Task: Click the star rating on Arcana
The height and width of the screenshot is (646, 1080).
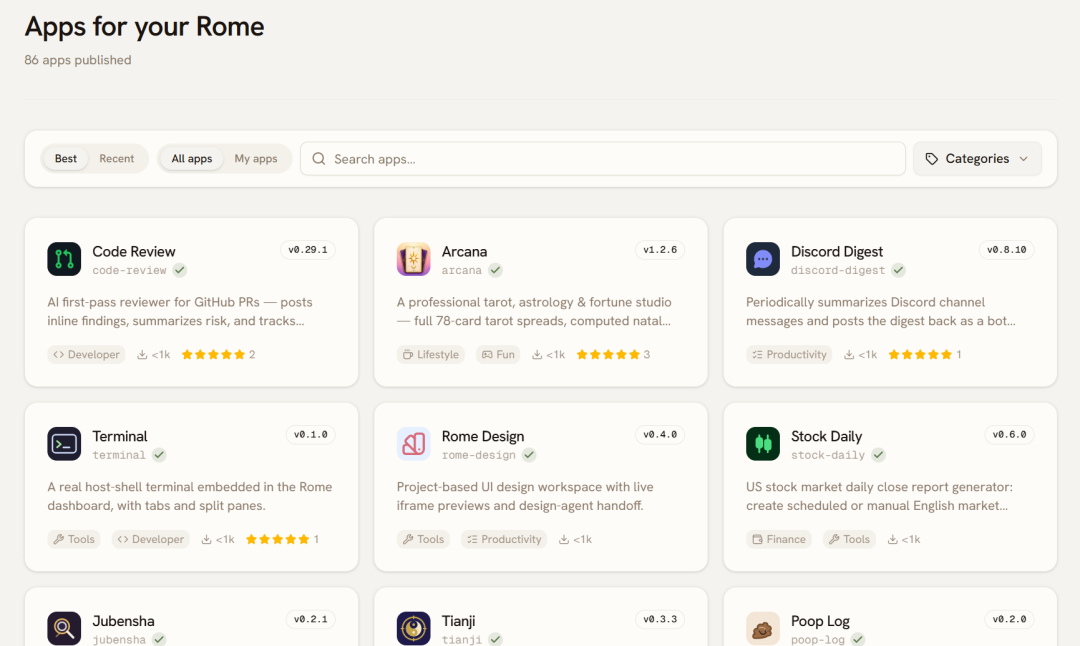Action: pos(608,355)
